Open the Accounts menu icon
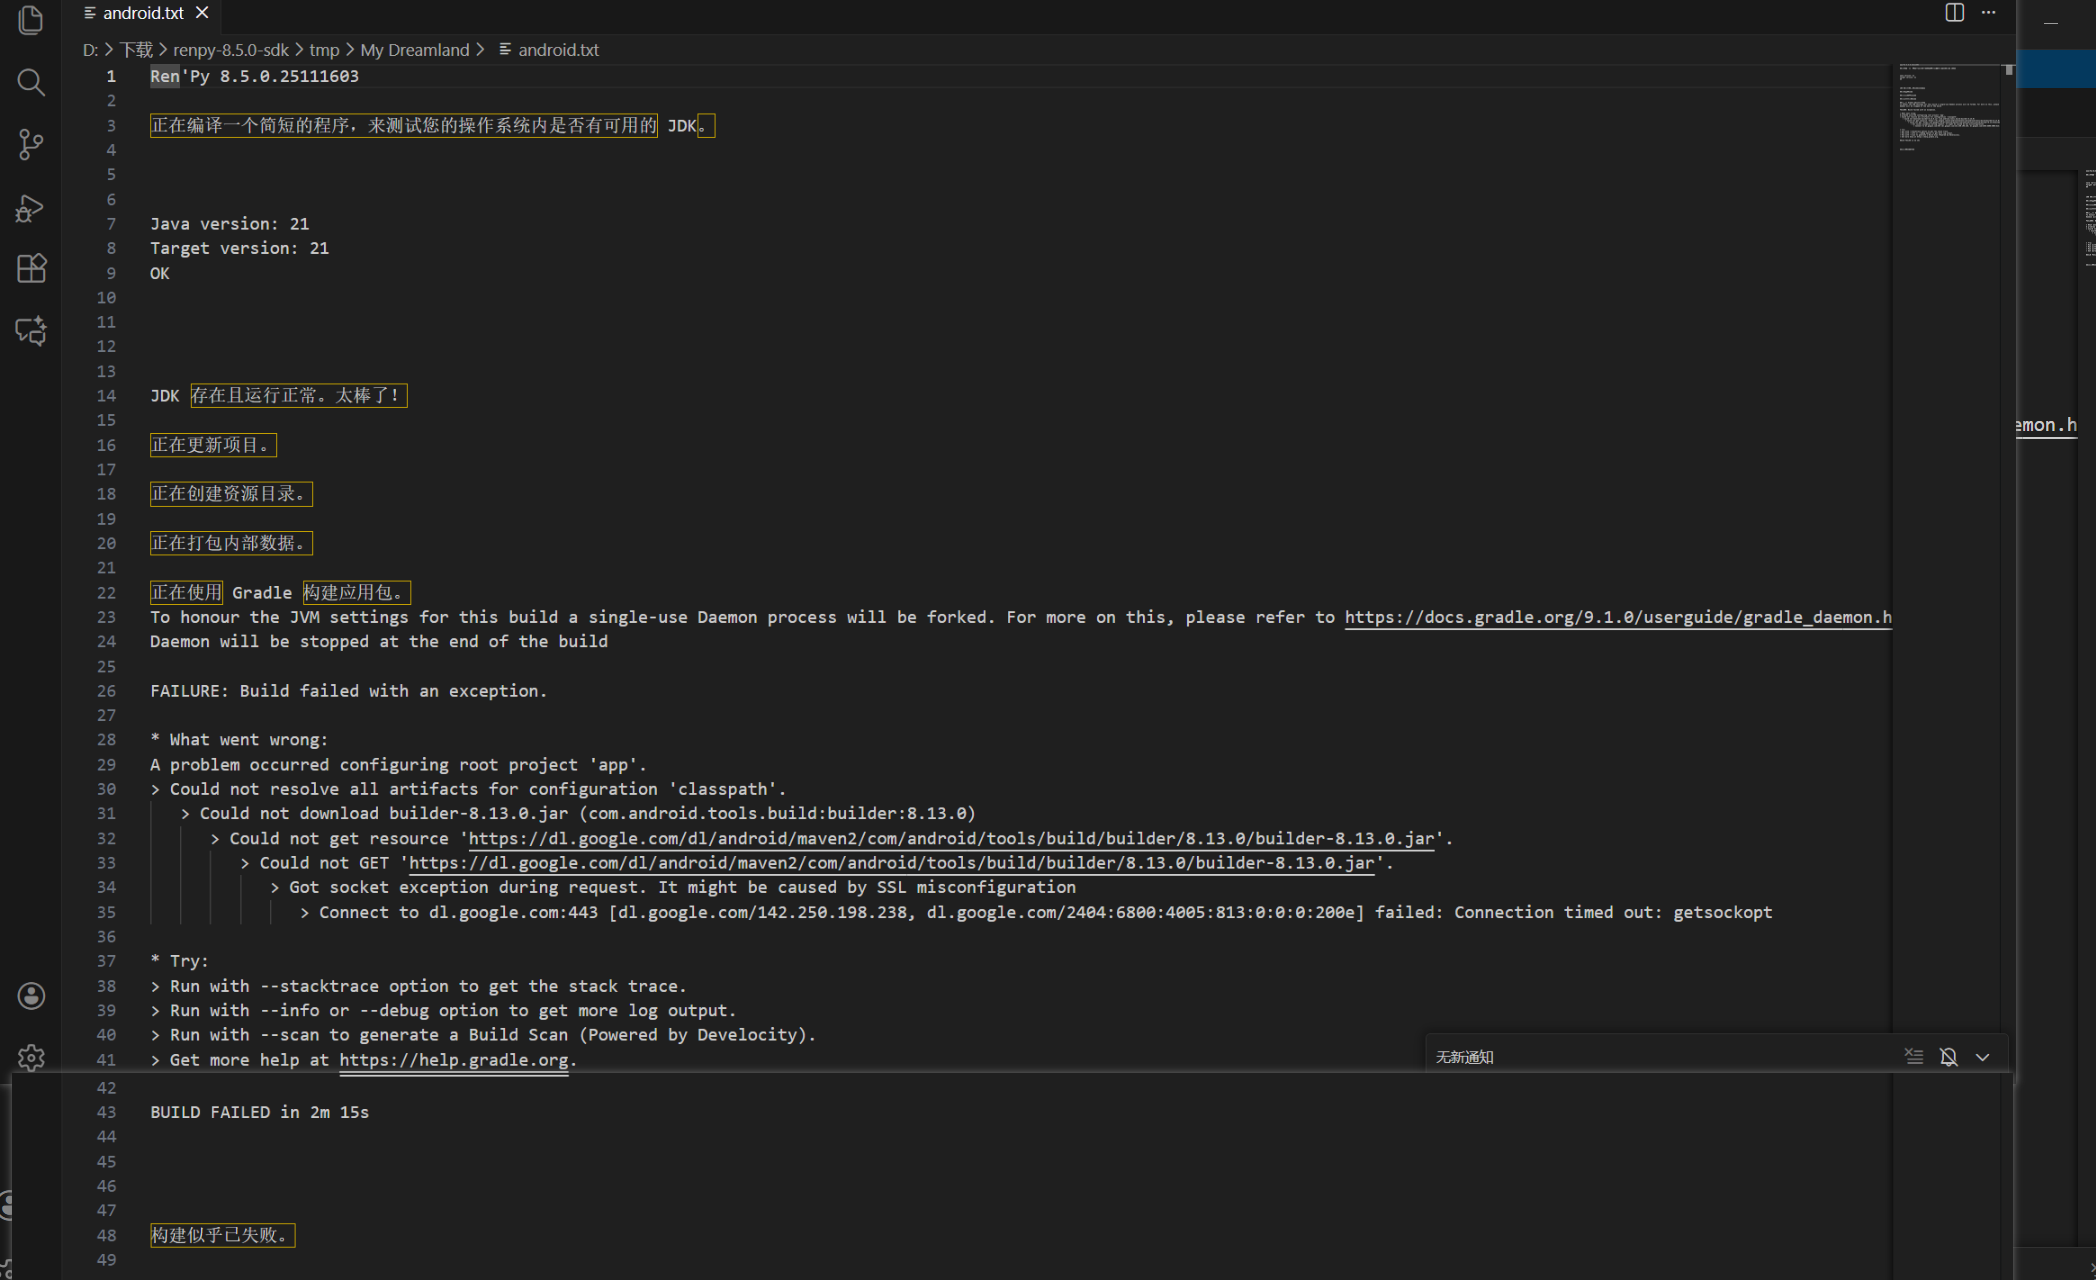Image resolution: width=2096 pixels, height=1280 pixels. coord(31,996)
